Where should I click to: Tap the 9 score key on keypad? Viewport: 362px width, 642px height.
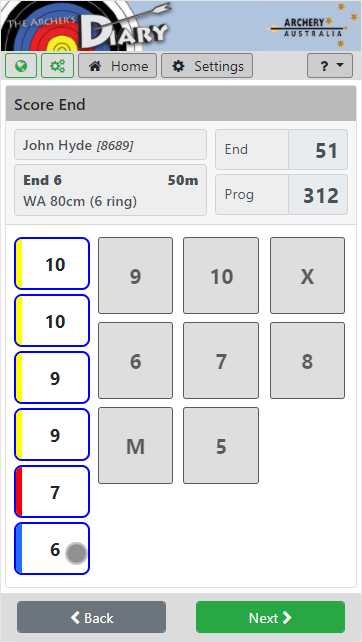[136, 276]
